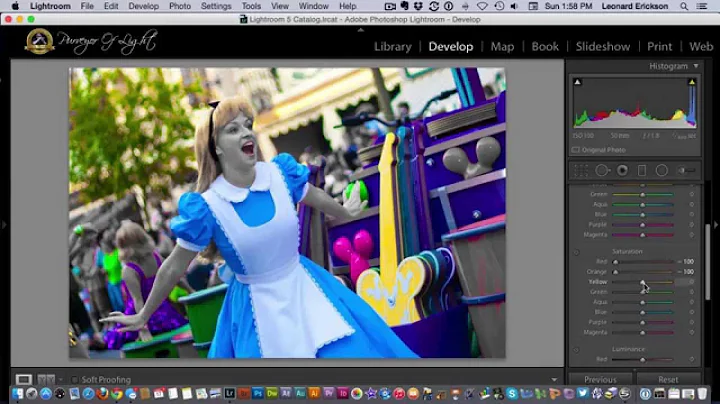Image resolution: width=720 pixels, height=404 pixels.
Task: Expand the left side panel arrow
Action: 4,225
